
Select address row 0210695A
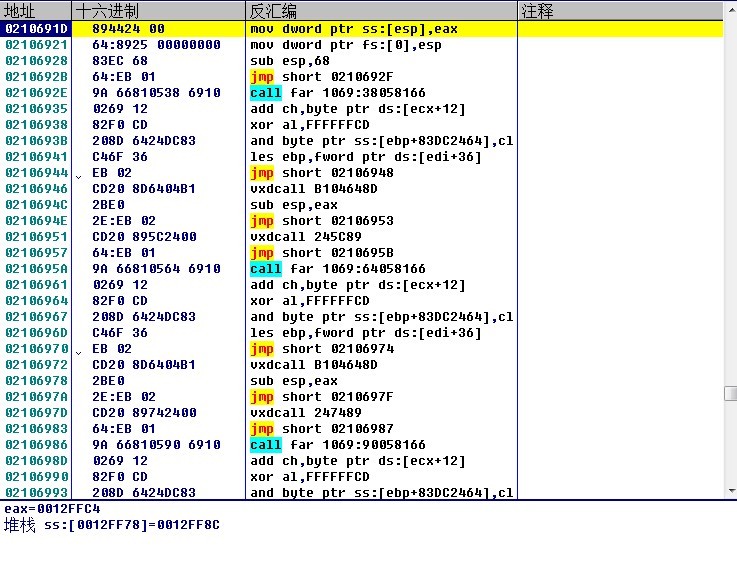[36, 268]
